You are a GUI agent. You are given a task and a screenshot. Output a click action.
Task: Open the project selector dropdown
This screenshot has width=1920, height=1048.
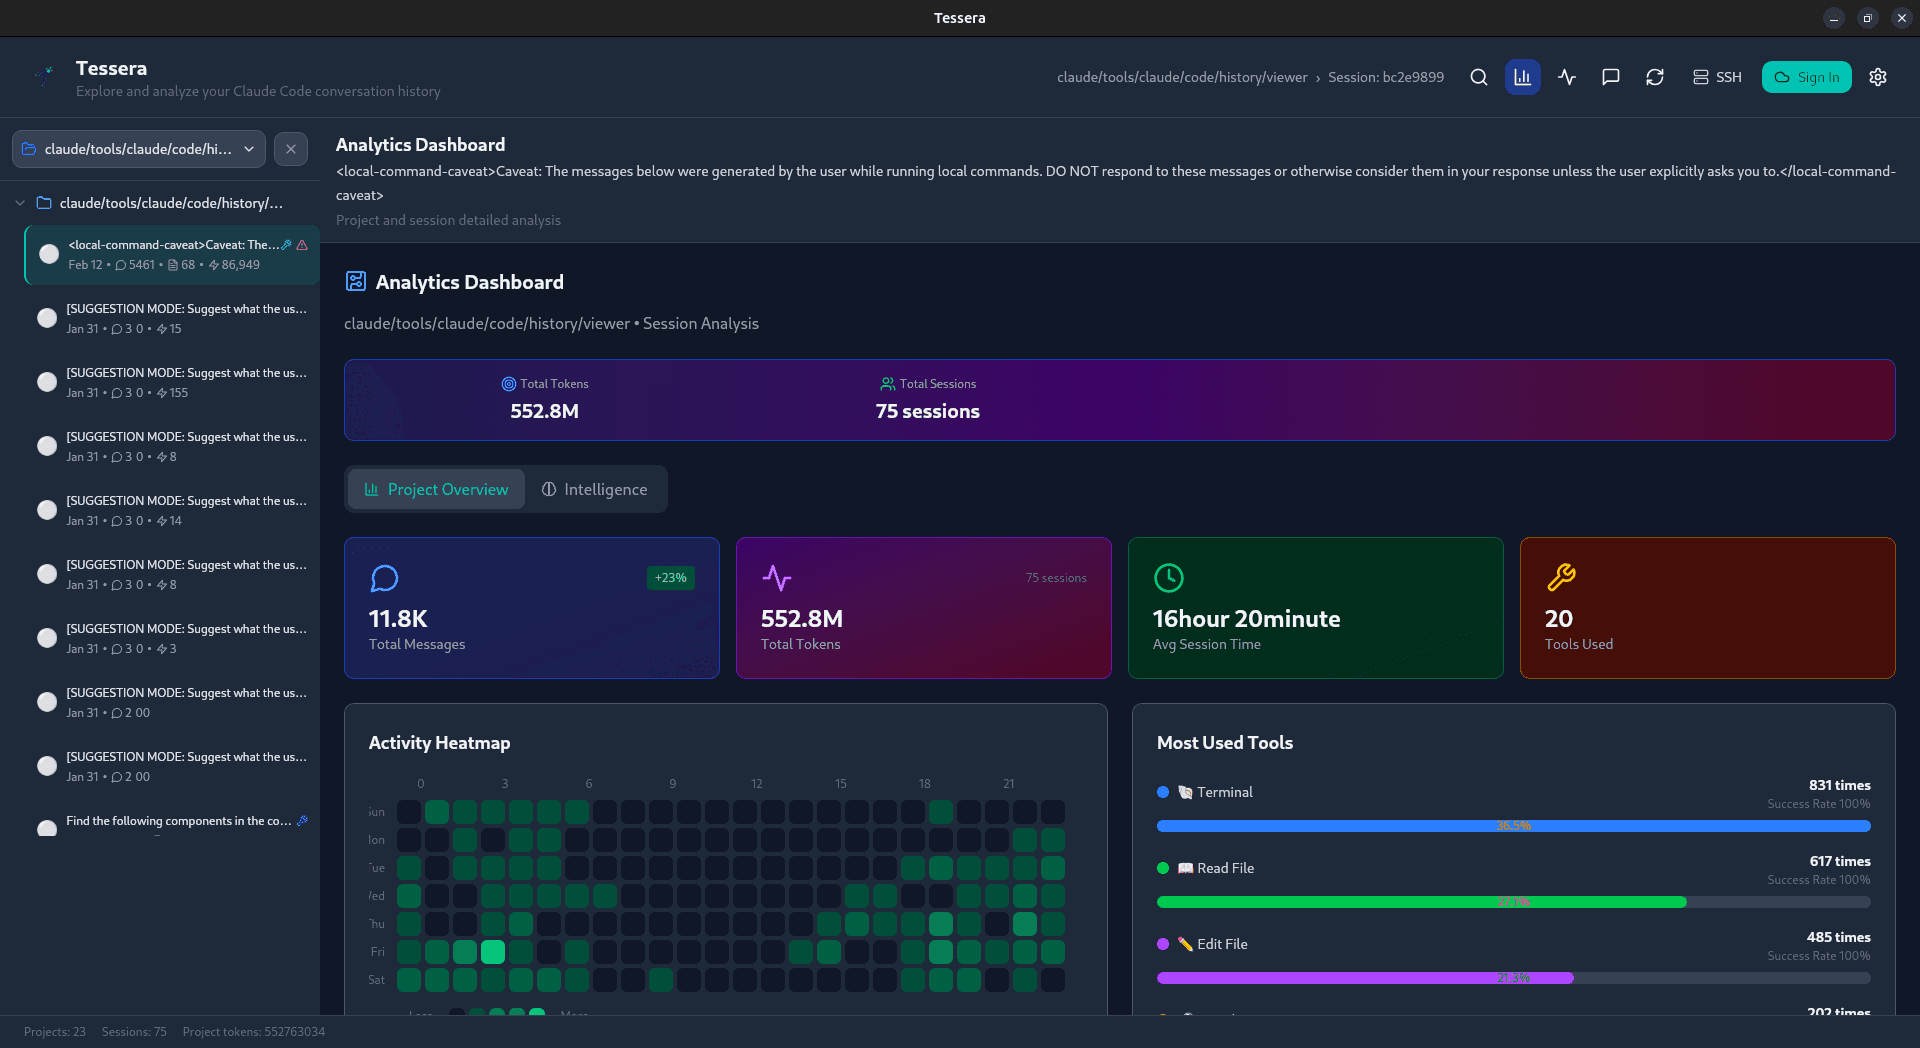point(139,149)
